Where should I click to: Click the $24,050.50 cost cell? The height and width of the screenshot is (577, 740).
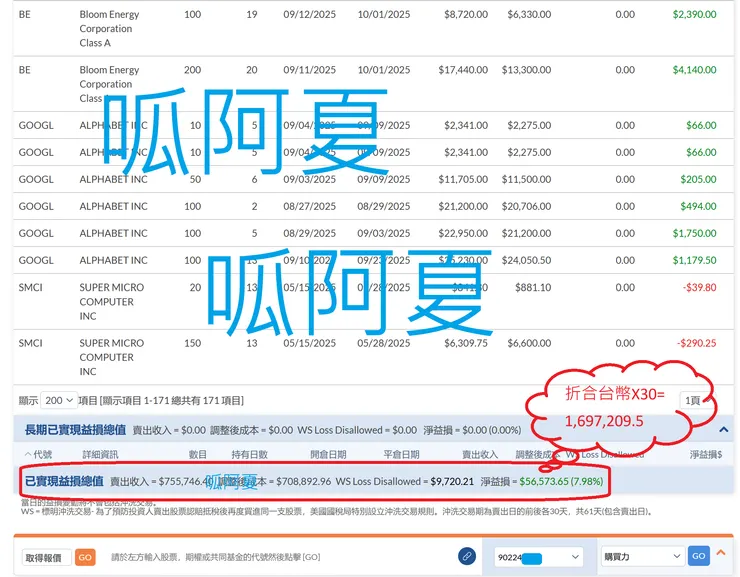[526, 260]
